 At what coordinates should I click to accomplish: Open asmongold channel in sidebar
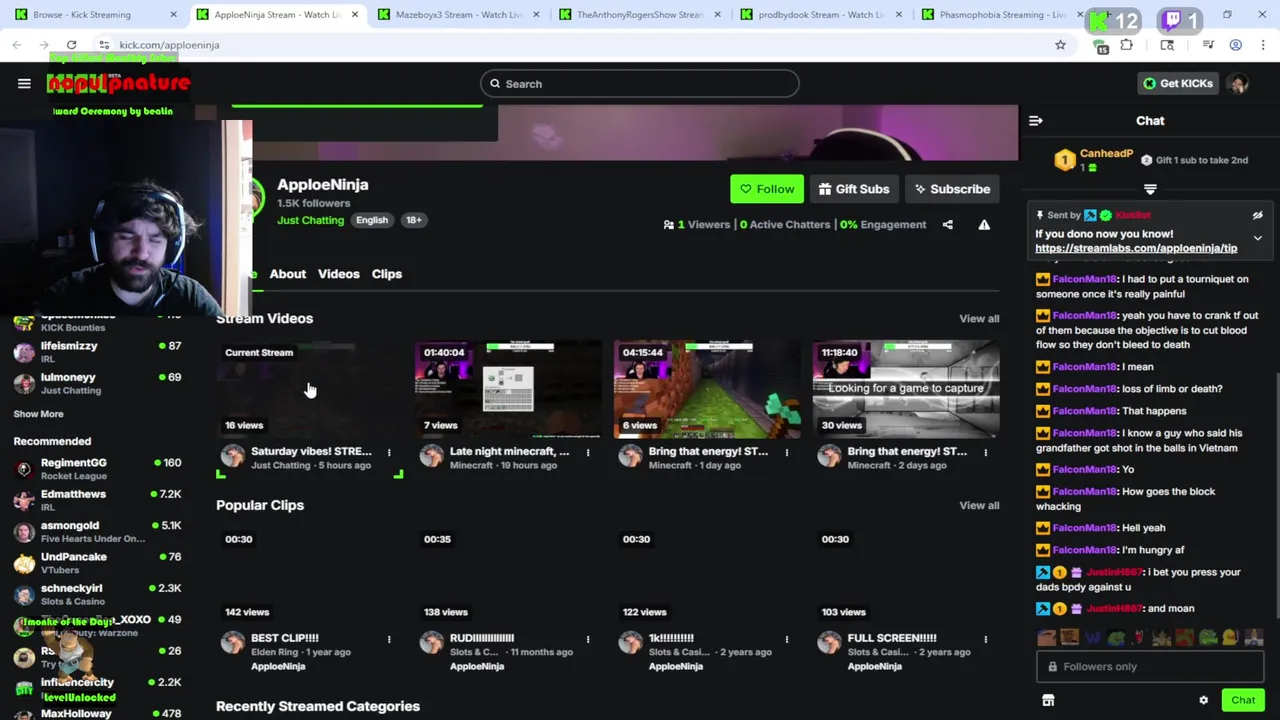(97, 532)
